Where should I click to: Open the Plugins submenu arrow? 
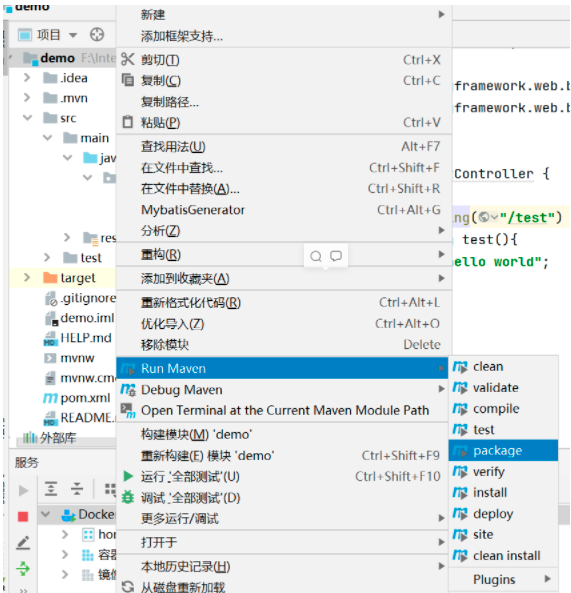547,579
